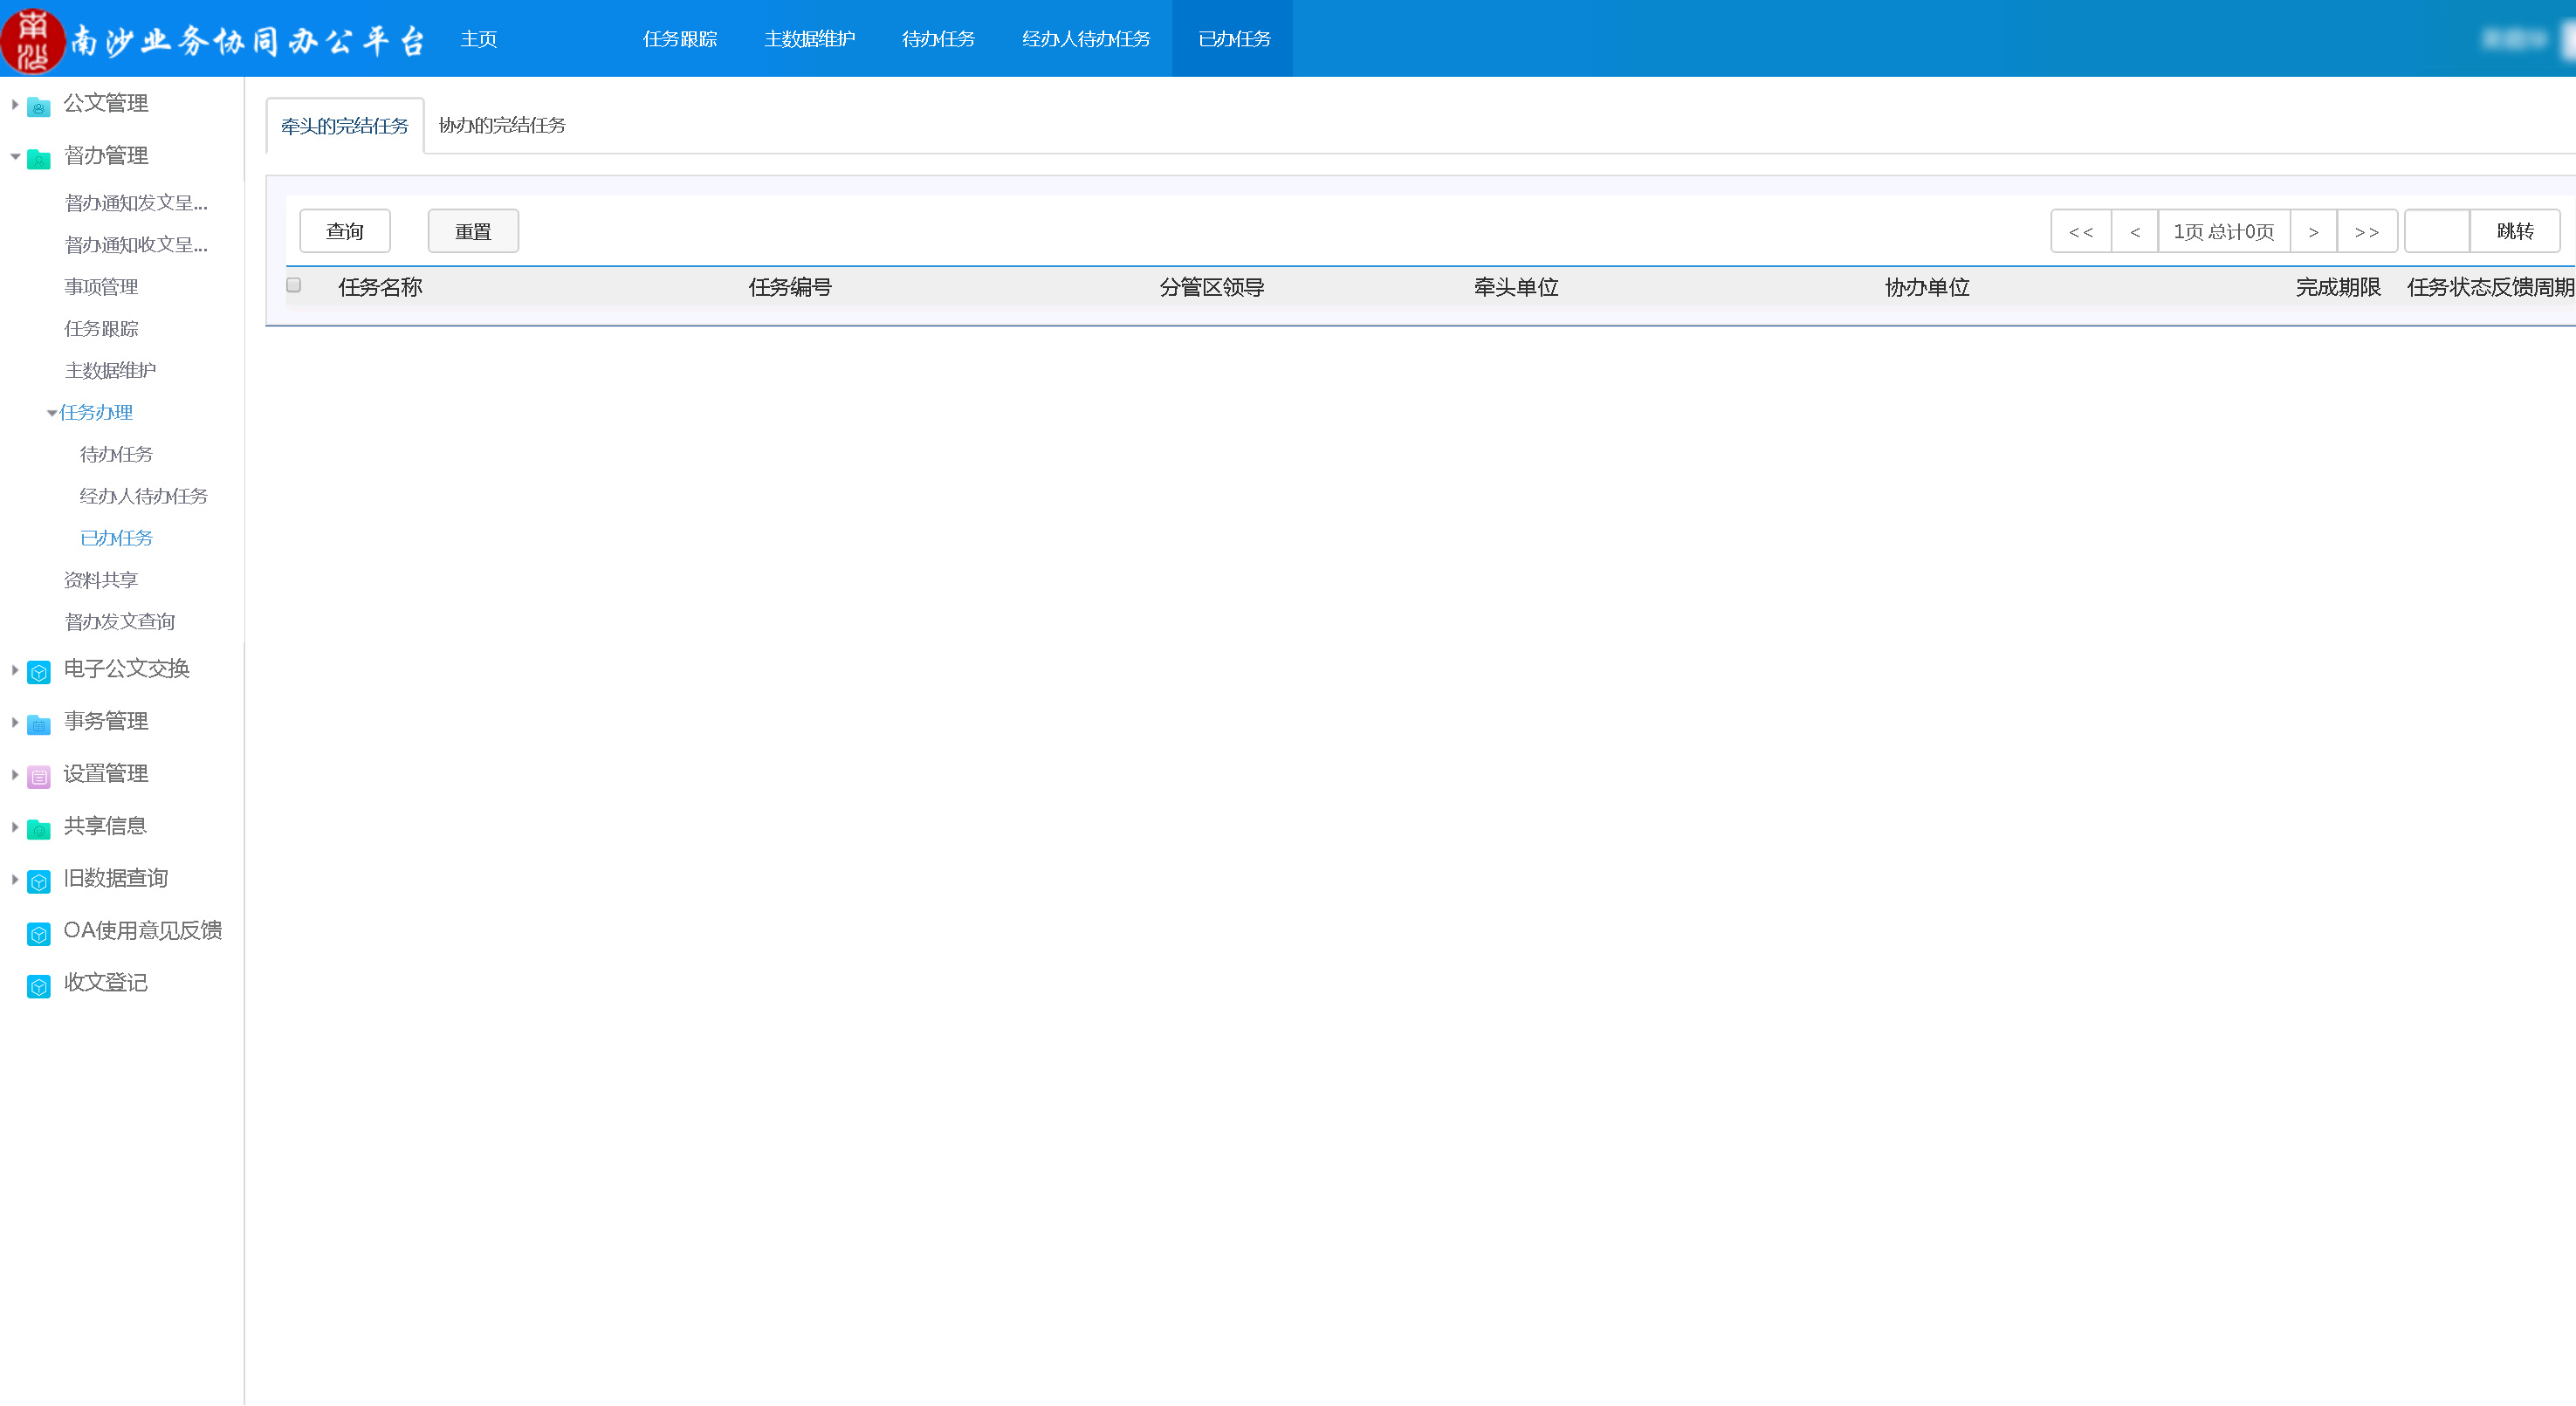Click the 重置 button
The height and width of the screenshot is (1406, 2576).
click(473, 231)
